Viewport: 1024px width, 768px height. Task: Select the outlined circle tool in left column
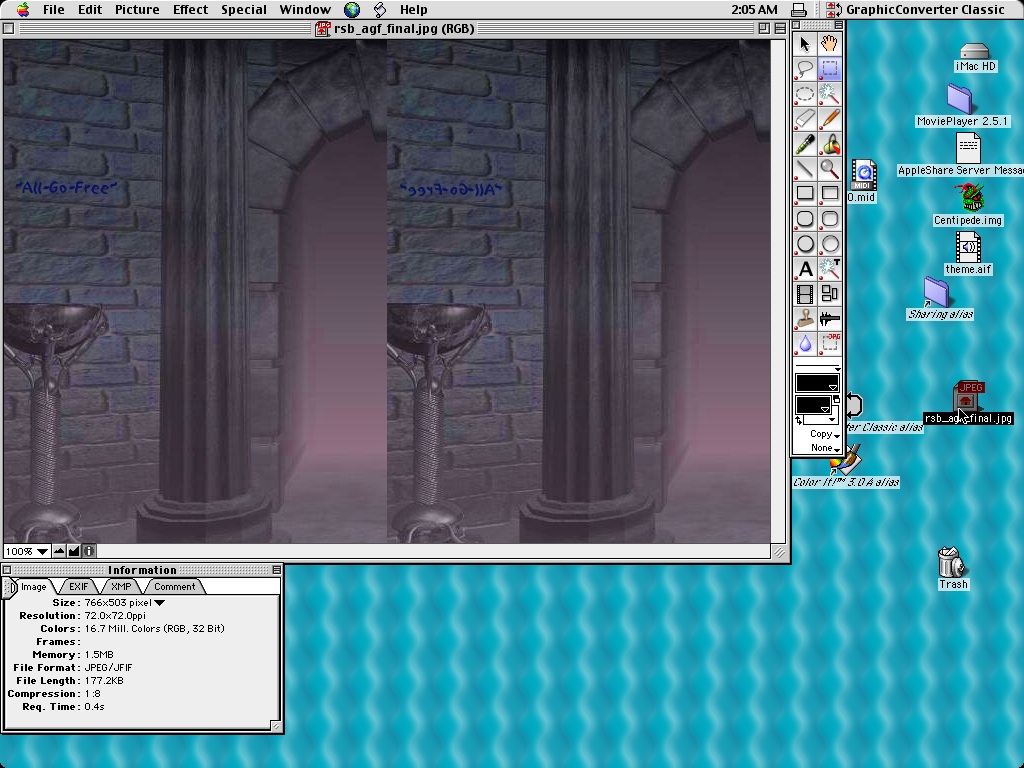point(805,244)
